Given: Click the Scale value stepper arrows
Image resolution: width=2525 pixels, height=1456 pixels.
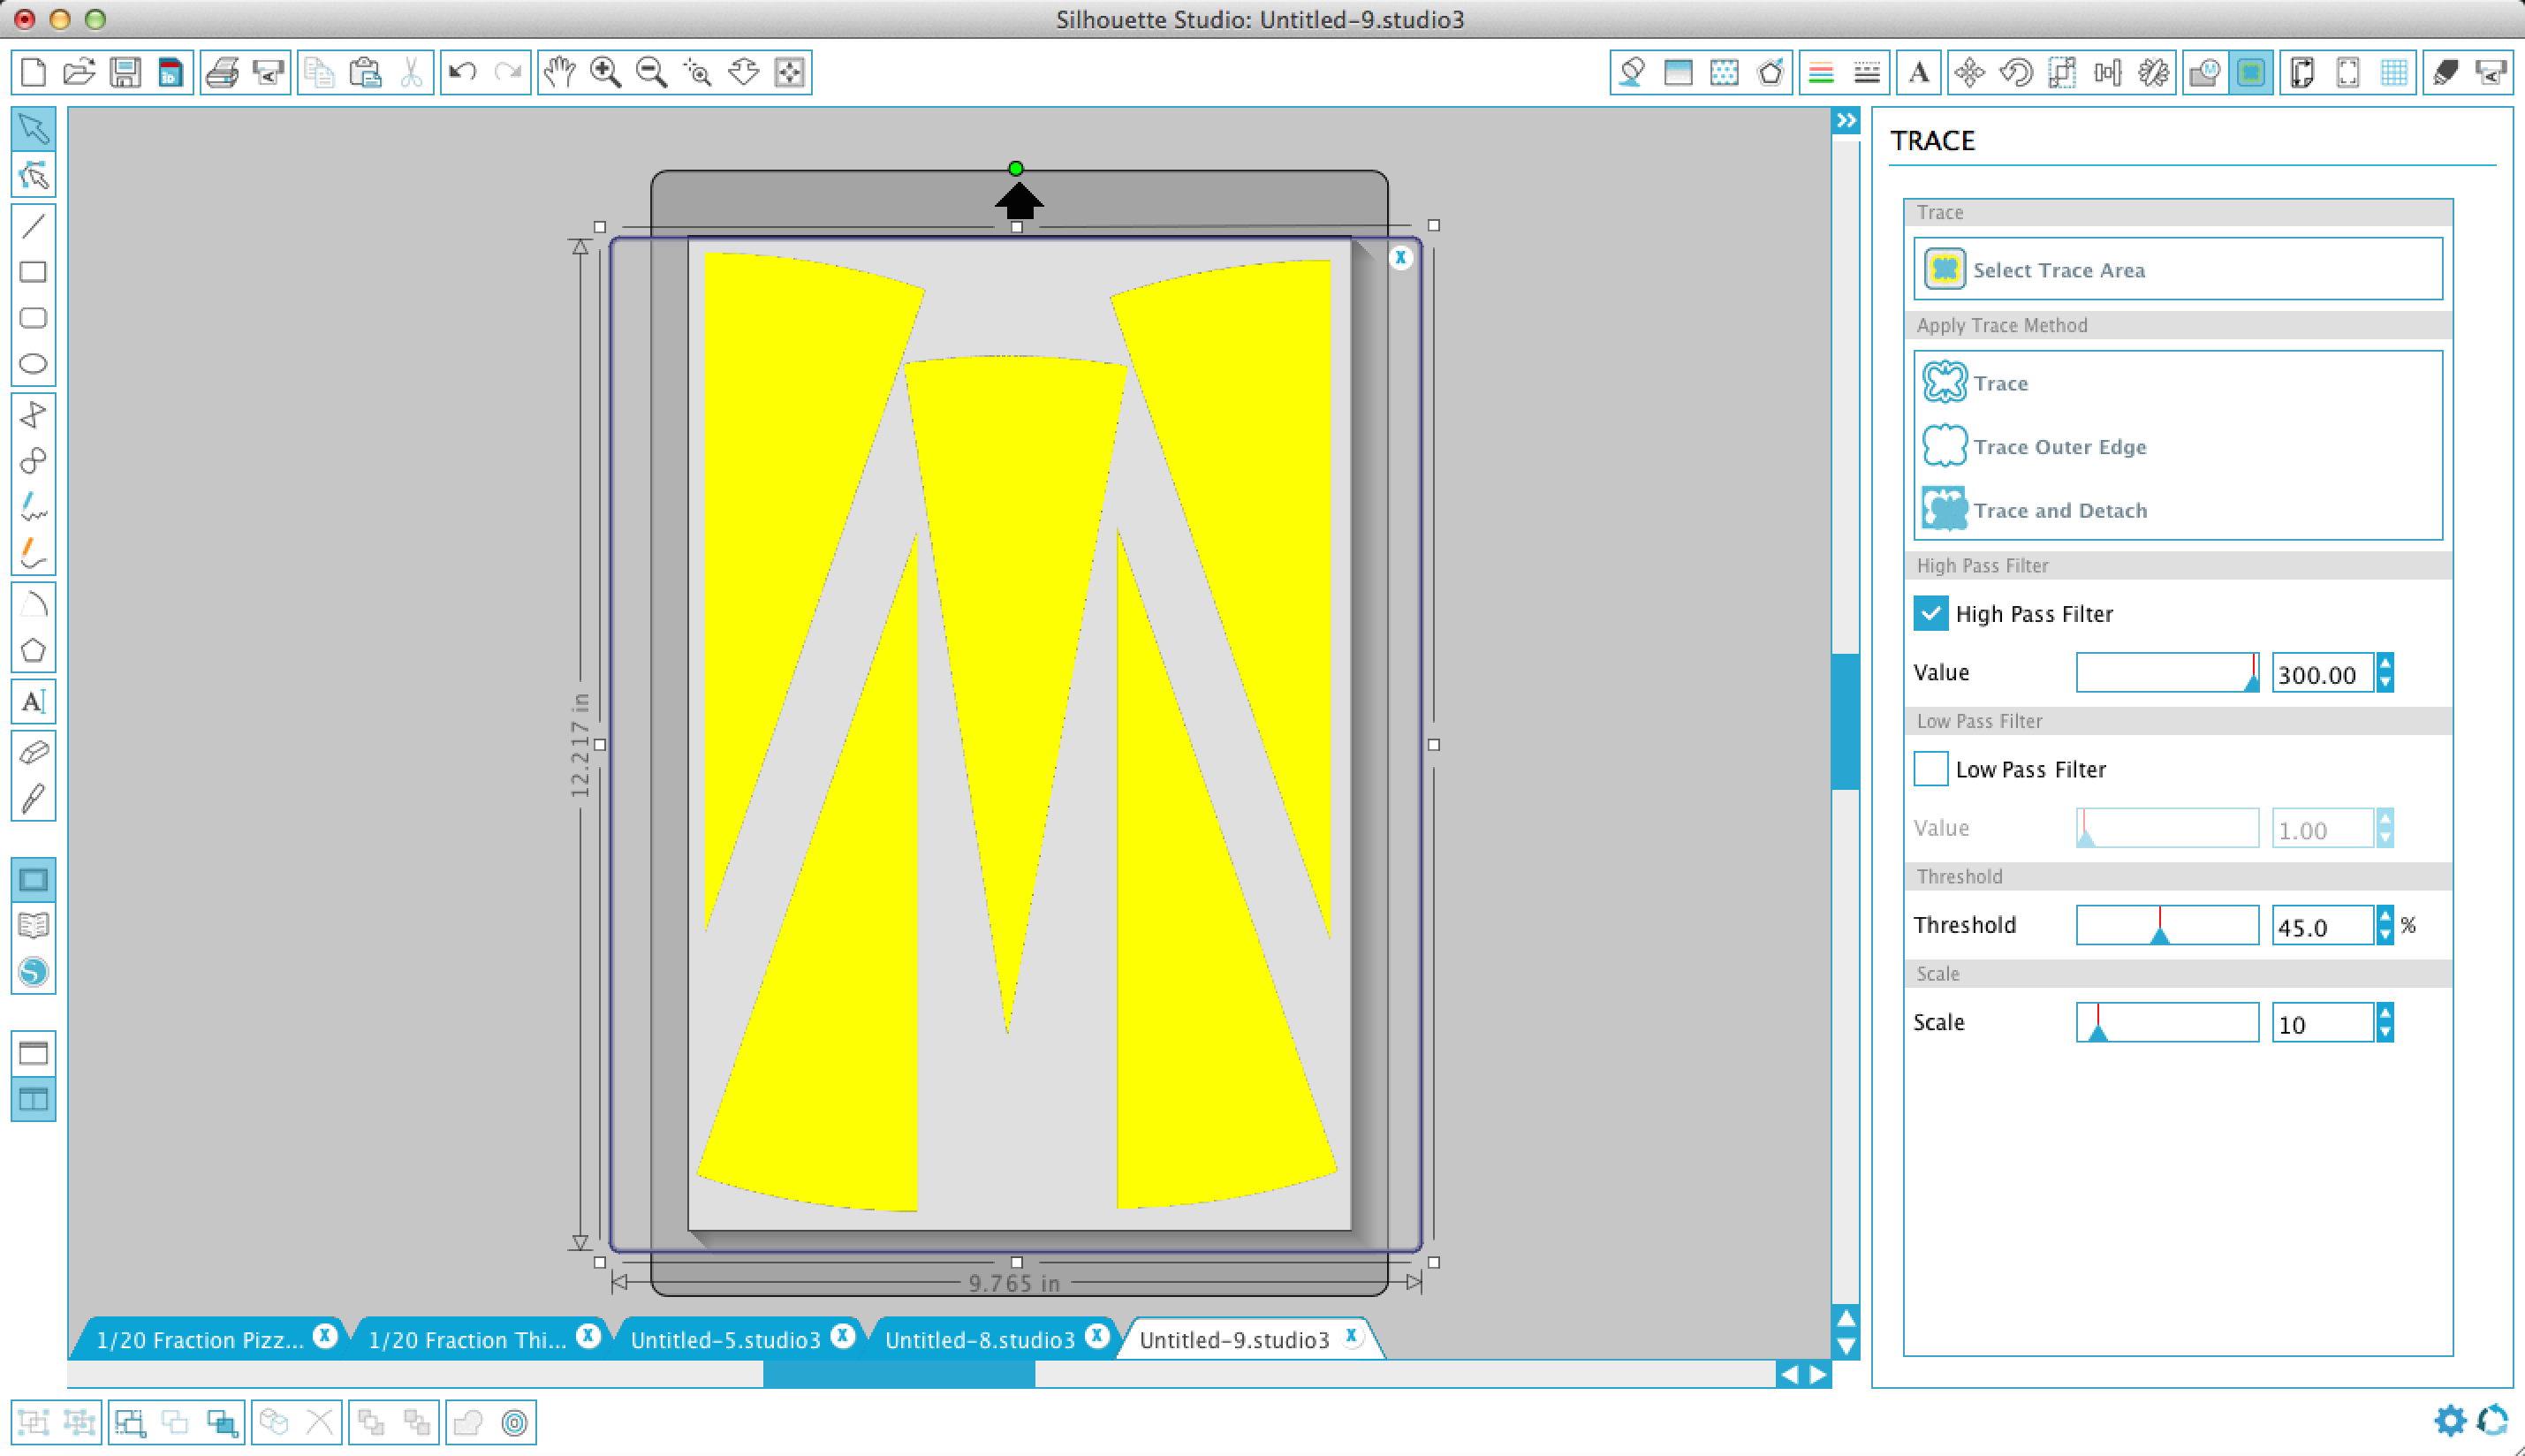Looking at the screenshot, I should (x=2386, y=1022).
